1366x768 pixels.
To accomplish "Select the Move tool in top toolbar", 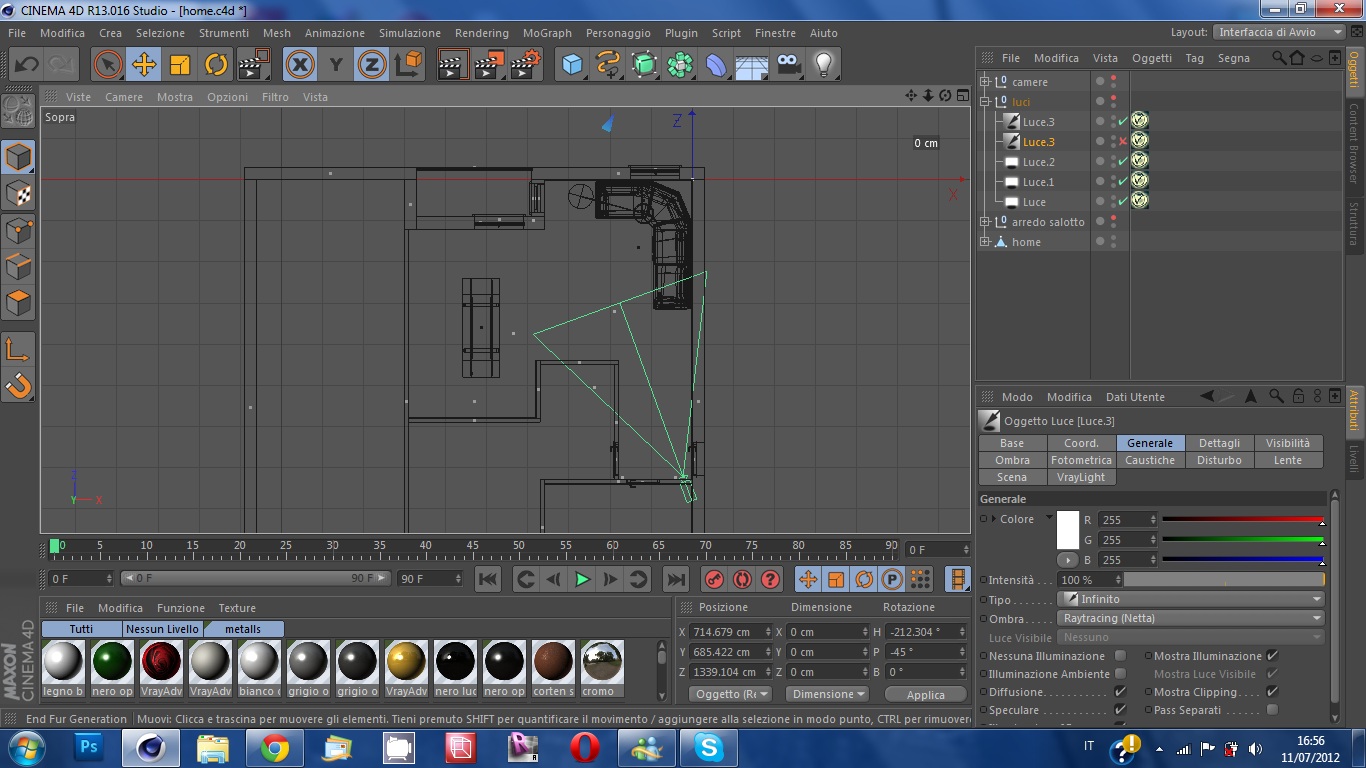I will click(144, 65).
